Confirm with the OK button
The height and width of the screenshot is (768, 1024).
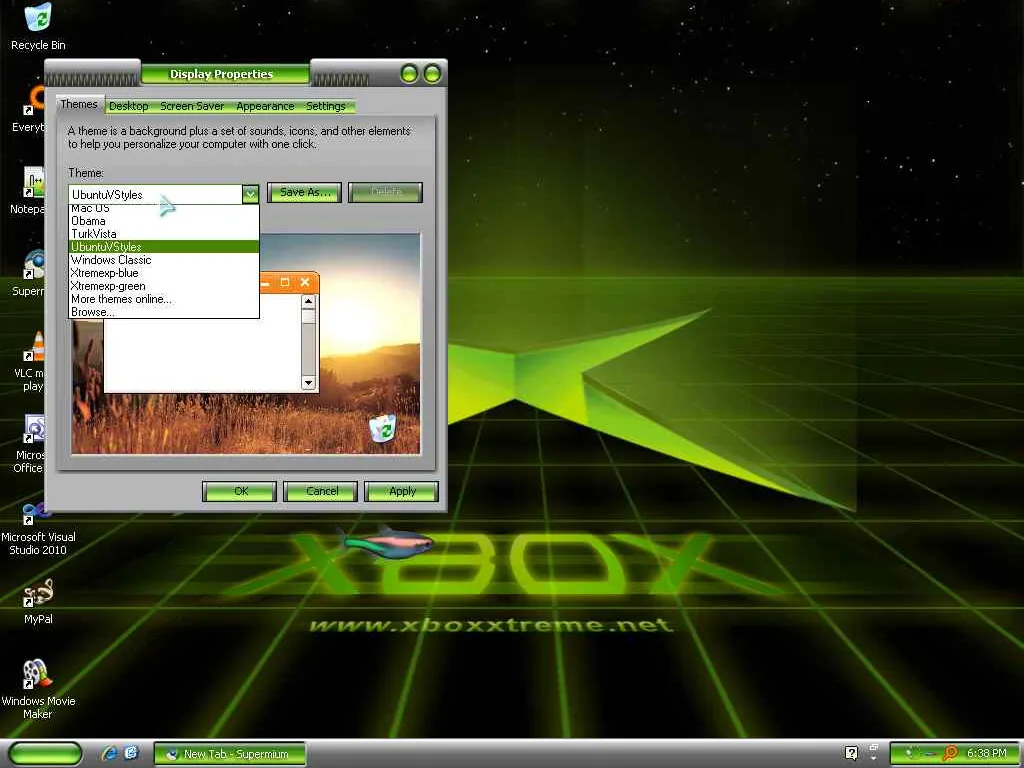[x=240, y=491]
